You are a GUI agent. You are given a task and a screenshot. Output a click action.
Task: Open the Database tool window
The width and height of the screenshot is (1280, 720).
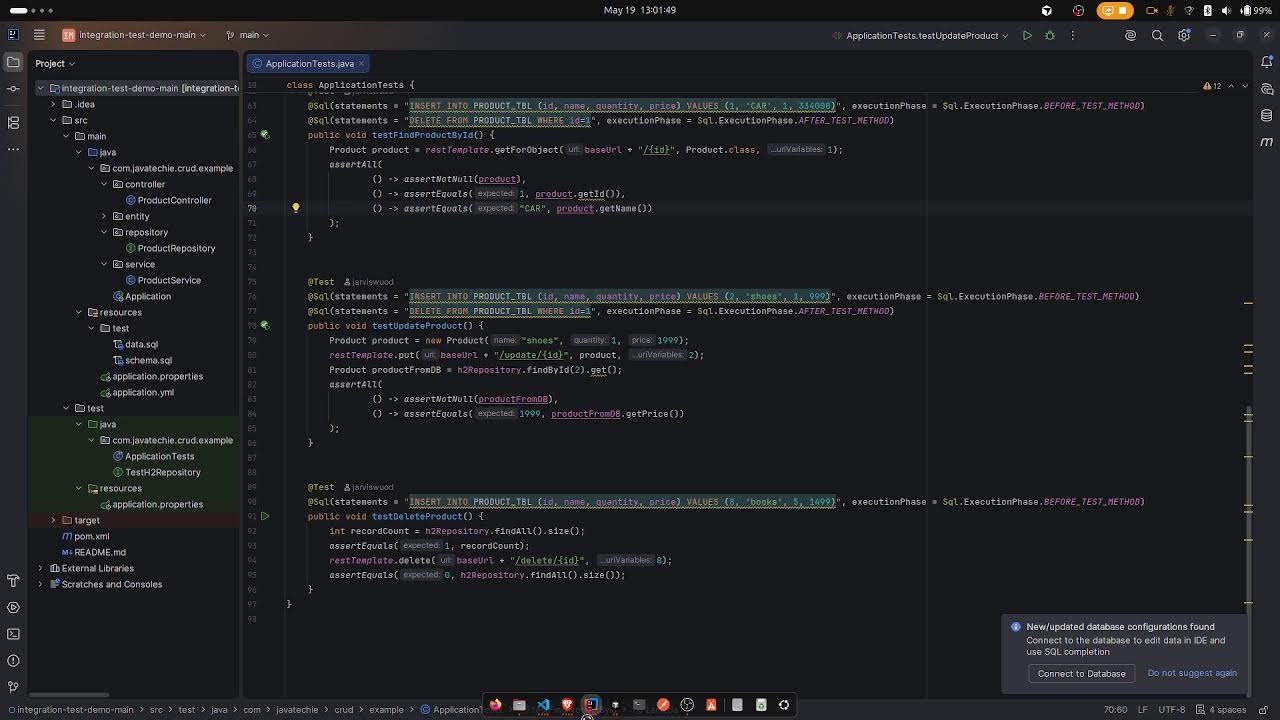(x=1266, y=115)
